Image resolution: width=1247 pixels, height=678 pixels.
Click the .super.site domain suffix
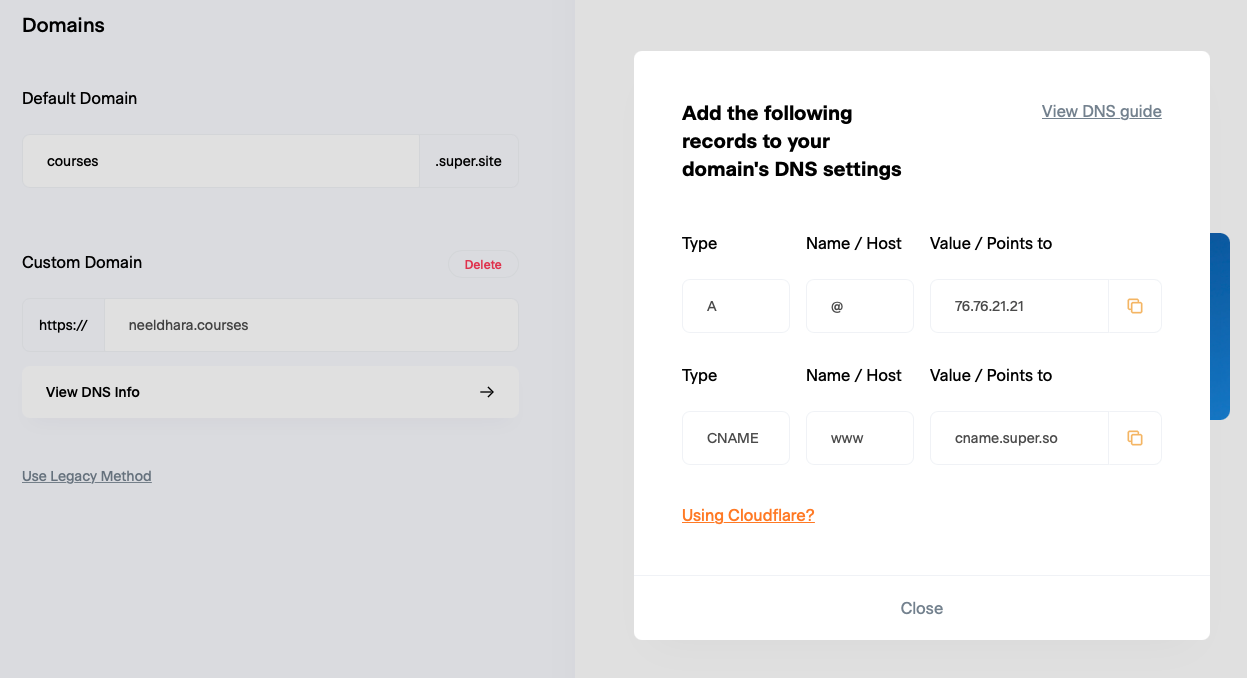click(x=469, y=161)
